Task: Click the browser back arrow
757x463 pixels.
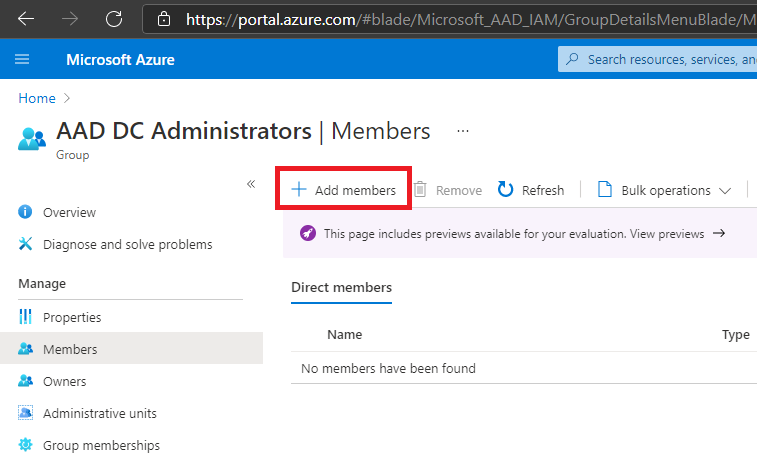Action: [26, 19]
